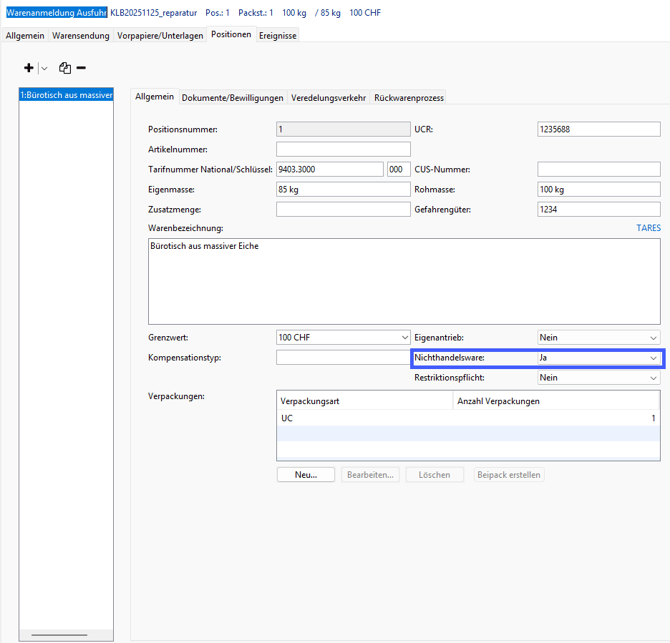Go to the Rückwarenprozess tab
Image resolution: width=670 pixels, height=643 pixels.
pos(409,98)
